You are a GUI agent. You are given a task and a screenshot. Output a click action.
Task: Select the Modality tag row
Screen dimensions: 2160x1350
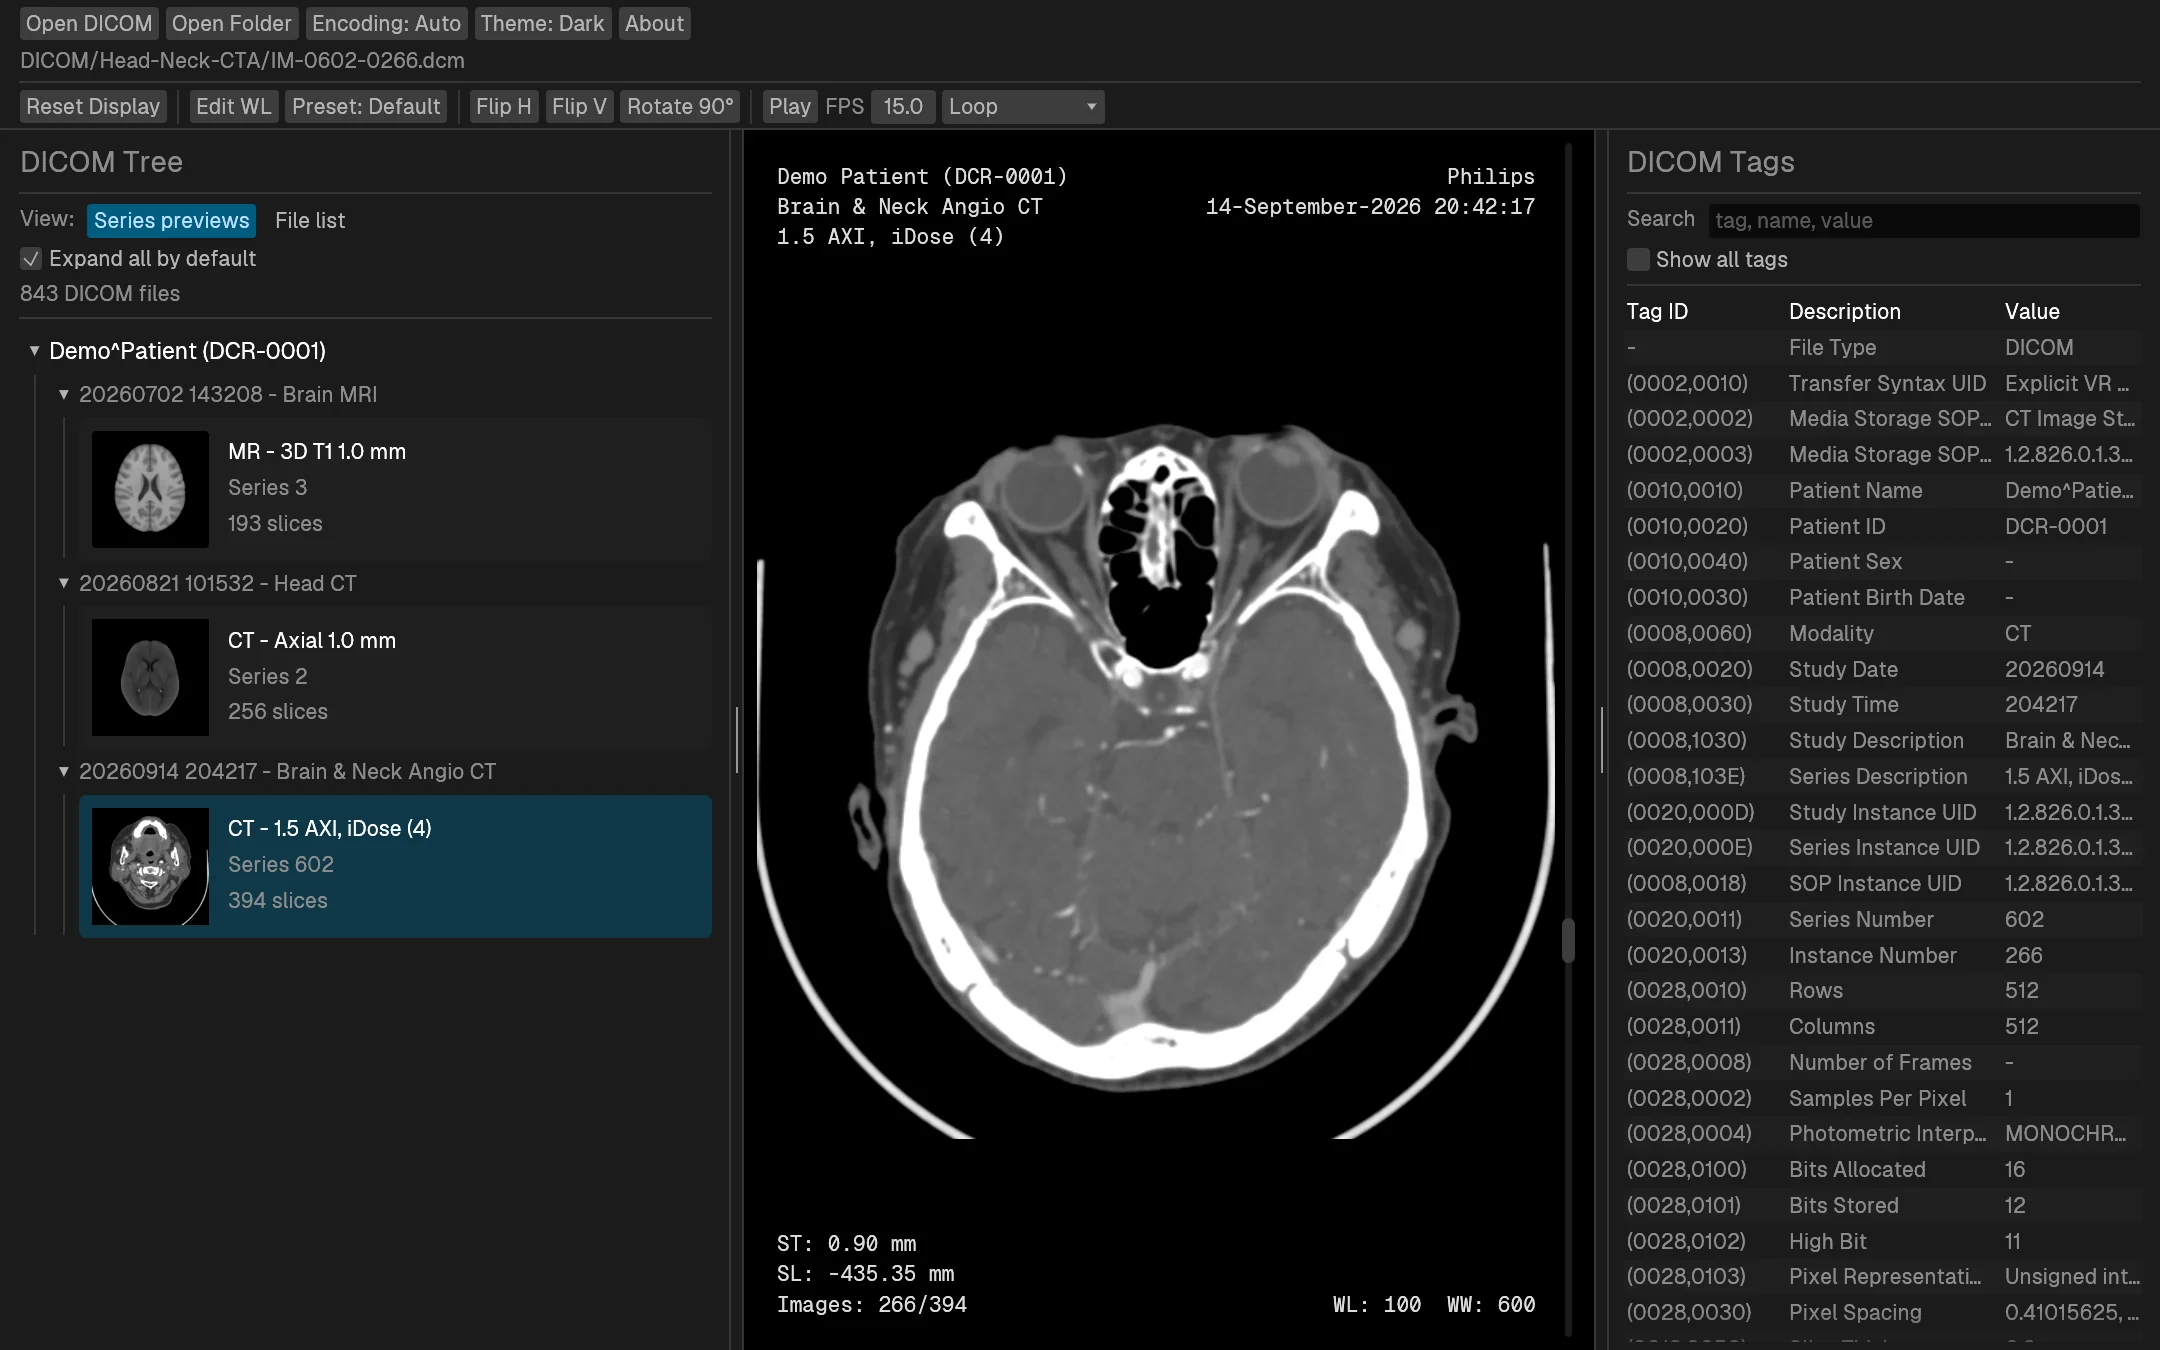coord(1883,633)
